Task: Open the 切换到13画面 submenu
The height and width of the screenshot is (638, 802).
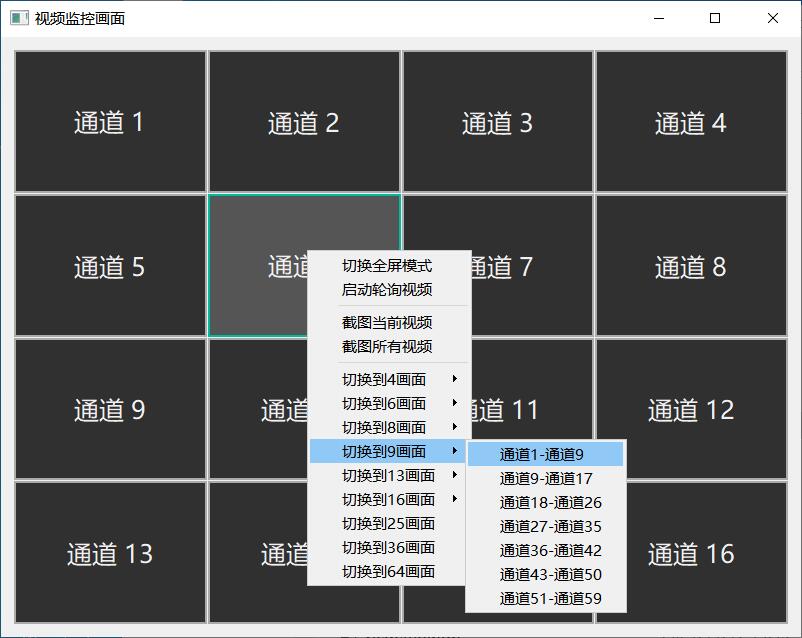Action: [387, 476]
